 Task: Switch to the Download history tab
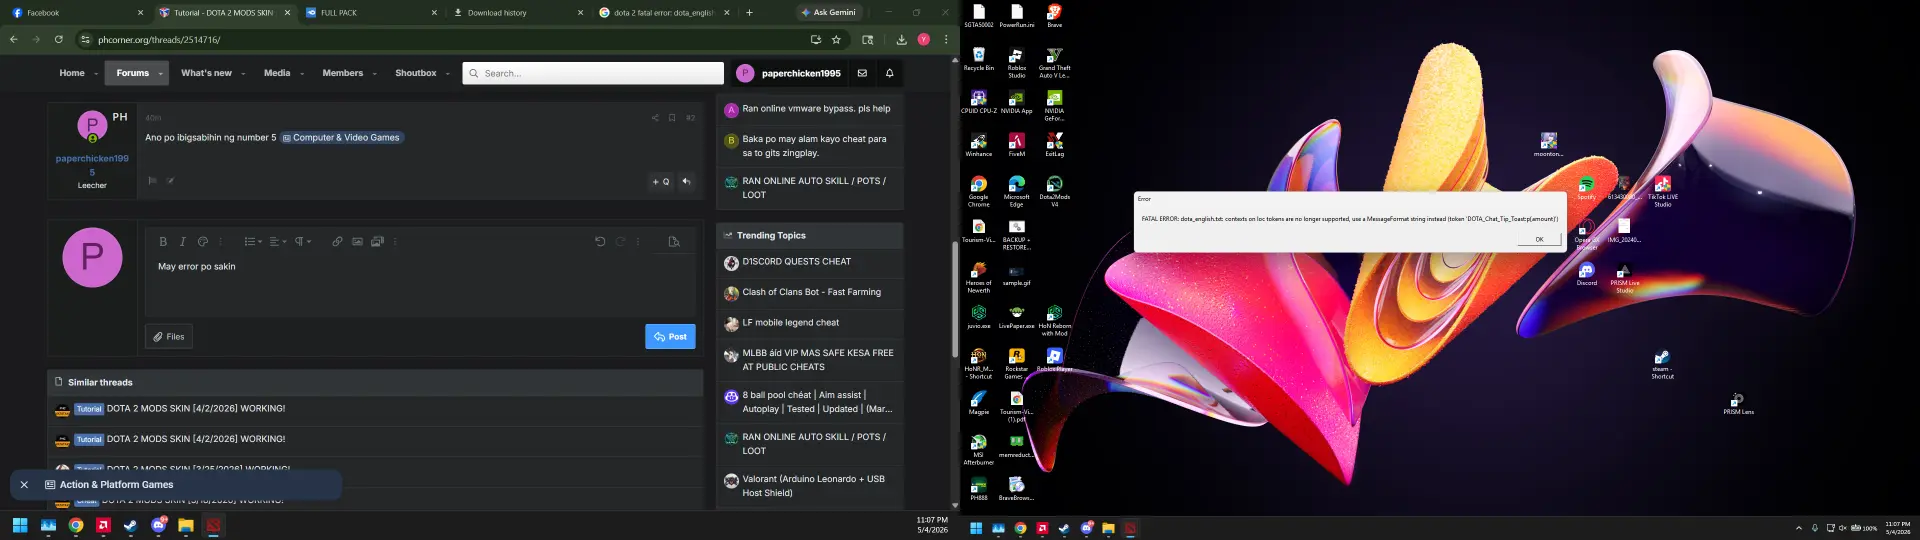click(517, 13)
